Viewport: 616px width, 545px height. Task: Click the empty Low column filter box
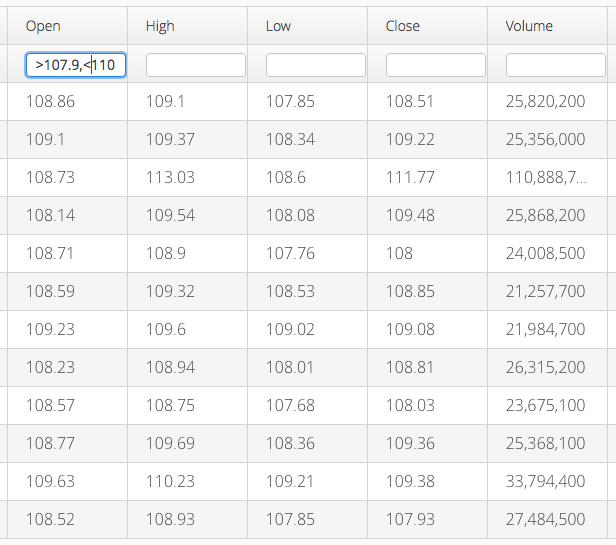tap(316, 65)
